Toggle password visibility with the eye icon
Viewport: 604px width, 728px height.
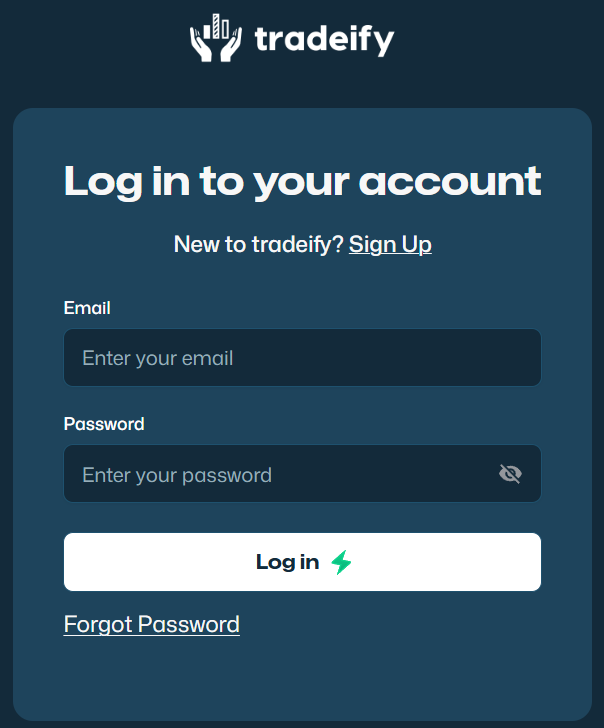[x=510, y=474]
